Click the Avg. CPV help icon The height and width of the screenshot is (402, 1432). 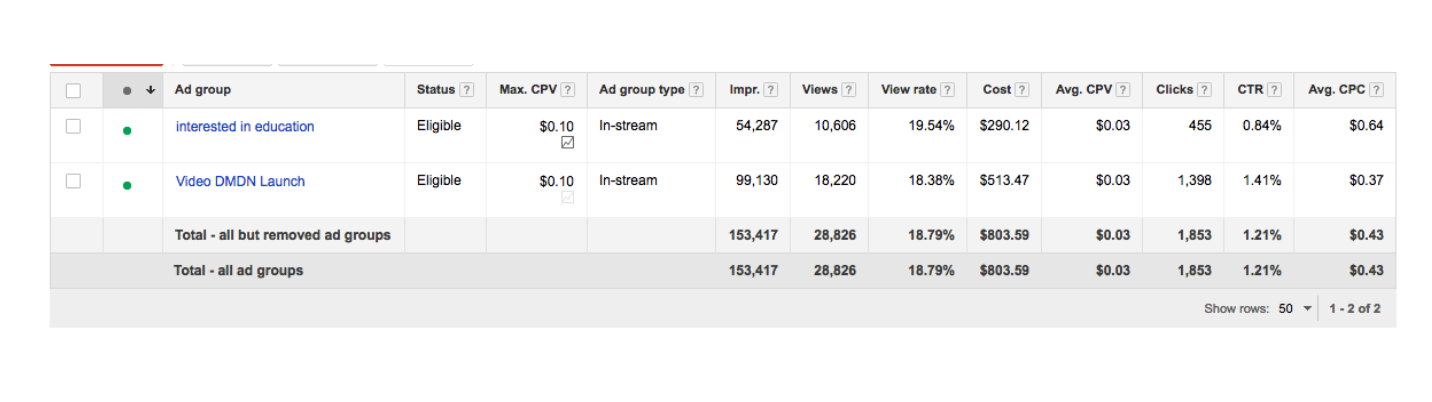[1123, 90]
